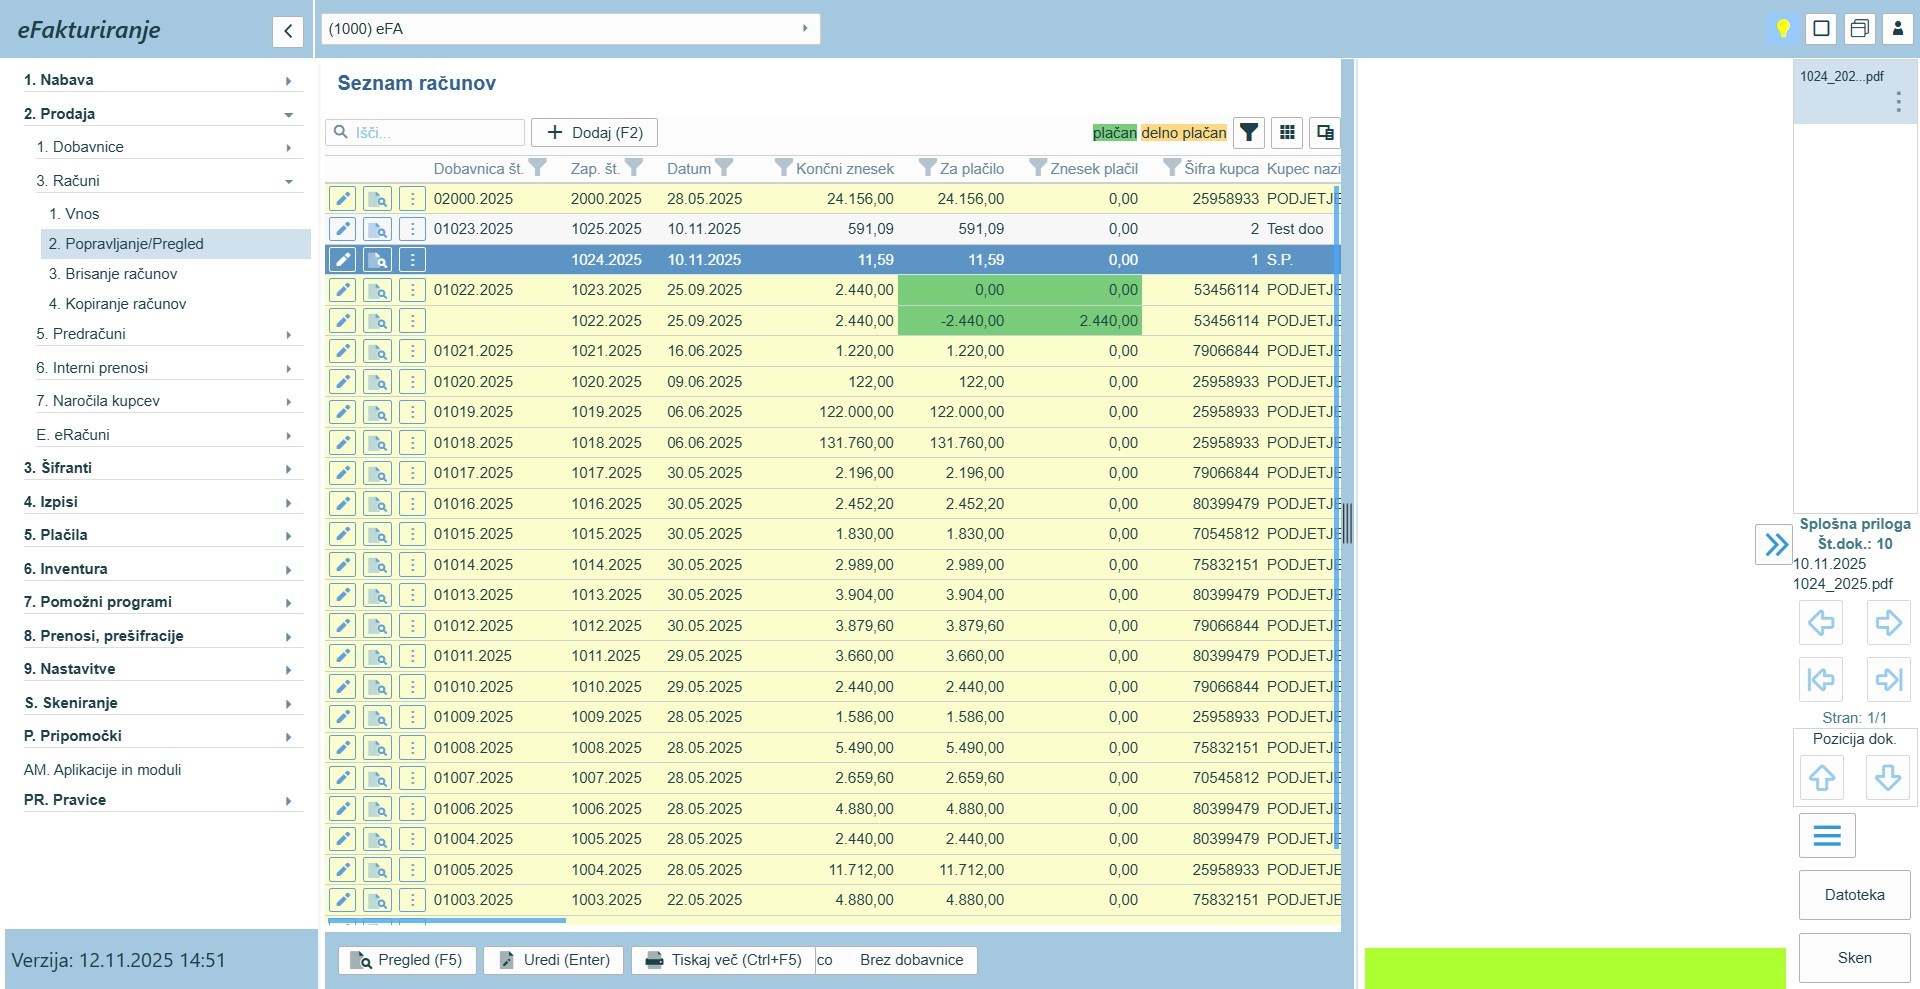Toggle the 'plačan' paid status filter
Image resolution: width=1920 pixels, height=989 pixels.
point(1114,133)
